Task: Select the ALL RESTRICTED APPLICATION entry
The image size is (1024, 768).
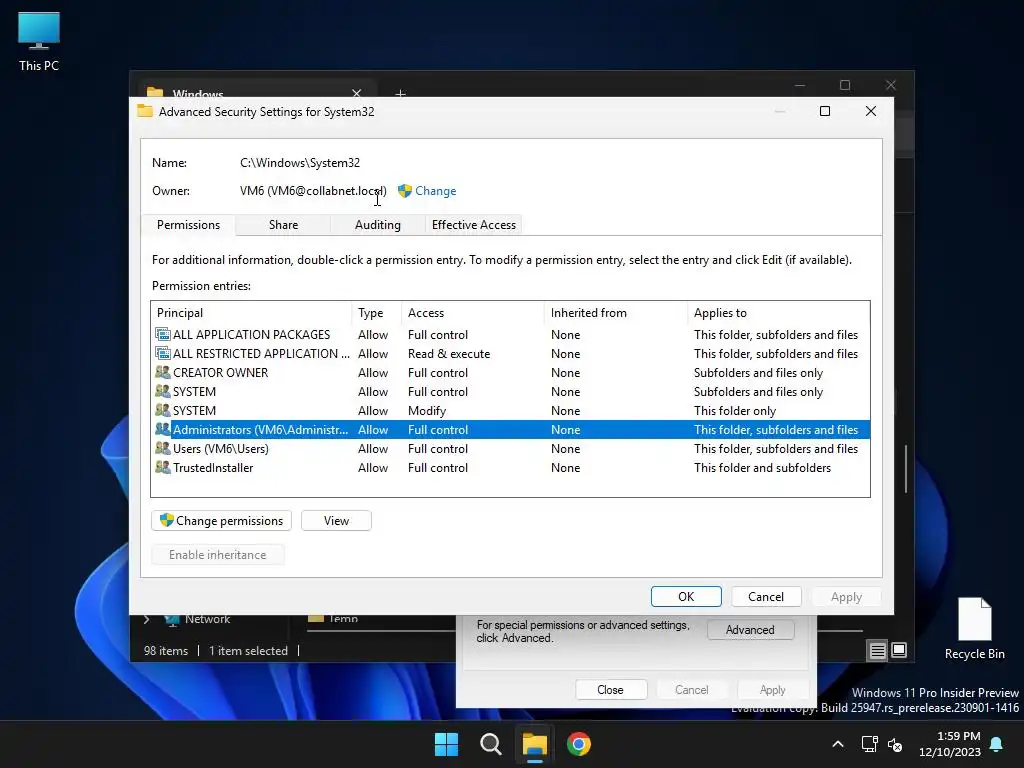Action: click(511, 353)
